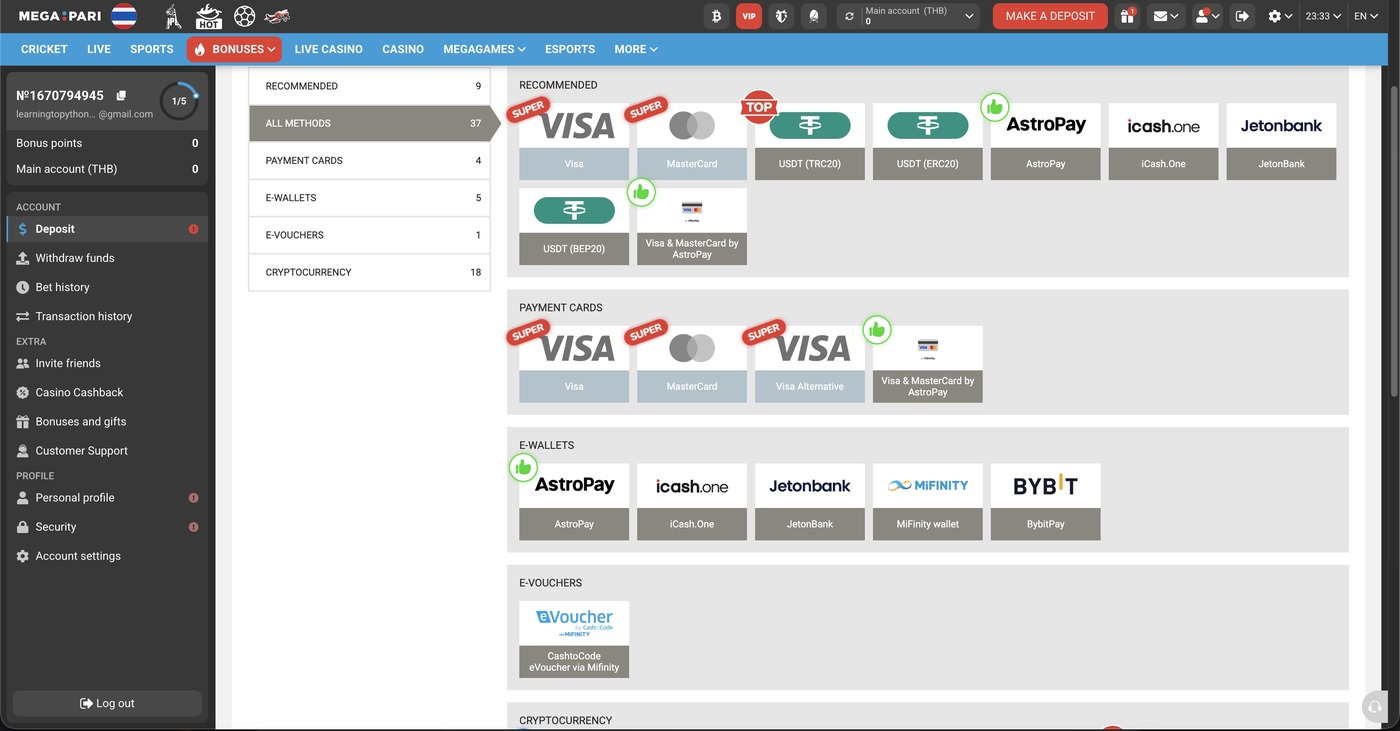
Task: Choose BybitPay e-wallet
Action: coord(1046,501)
